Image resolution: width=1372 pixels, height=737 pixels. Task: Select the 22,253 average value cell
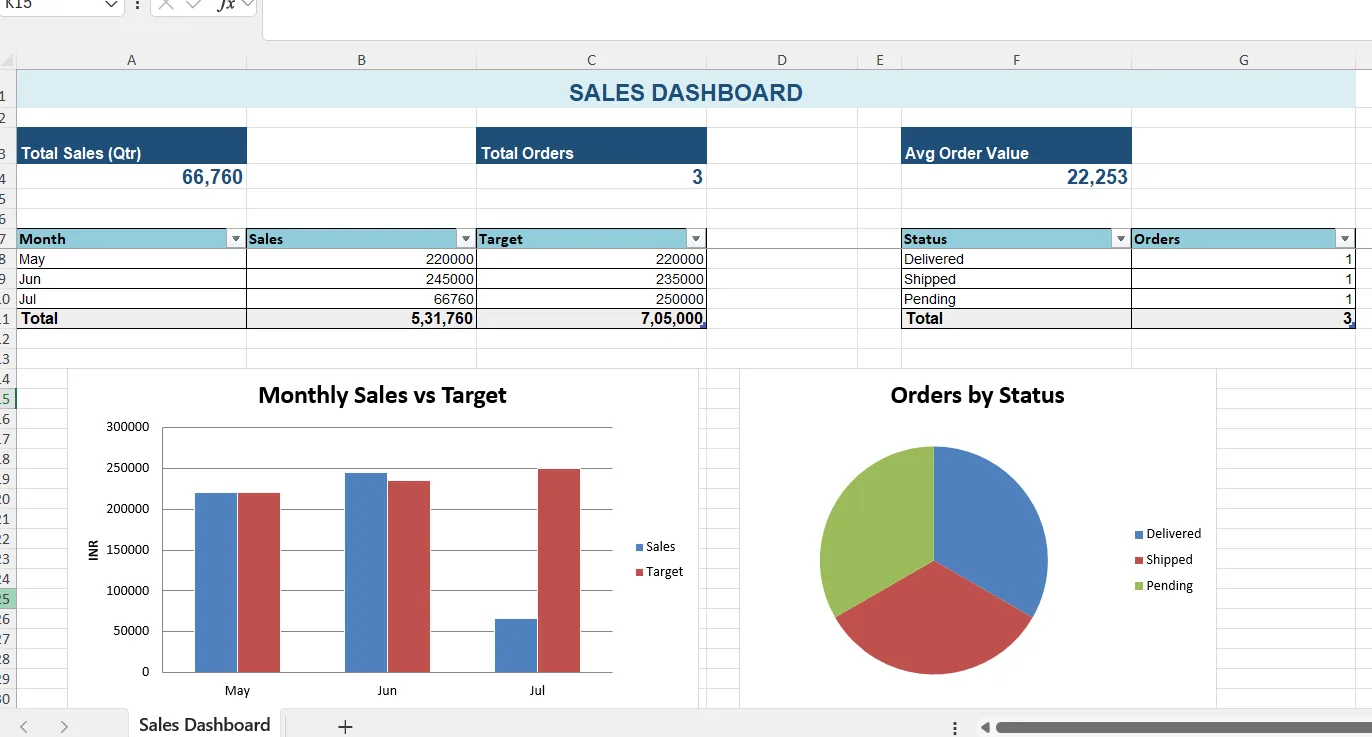[1016, 177]
